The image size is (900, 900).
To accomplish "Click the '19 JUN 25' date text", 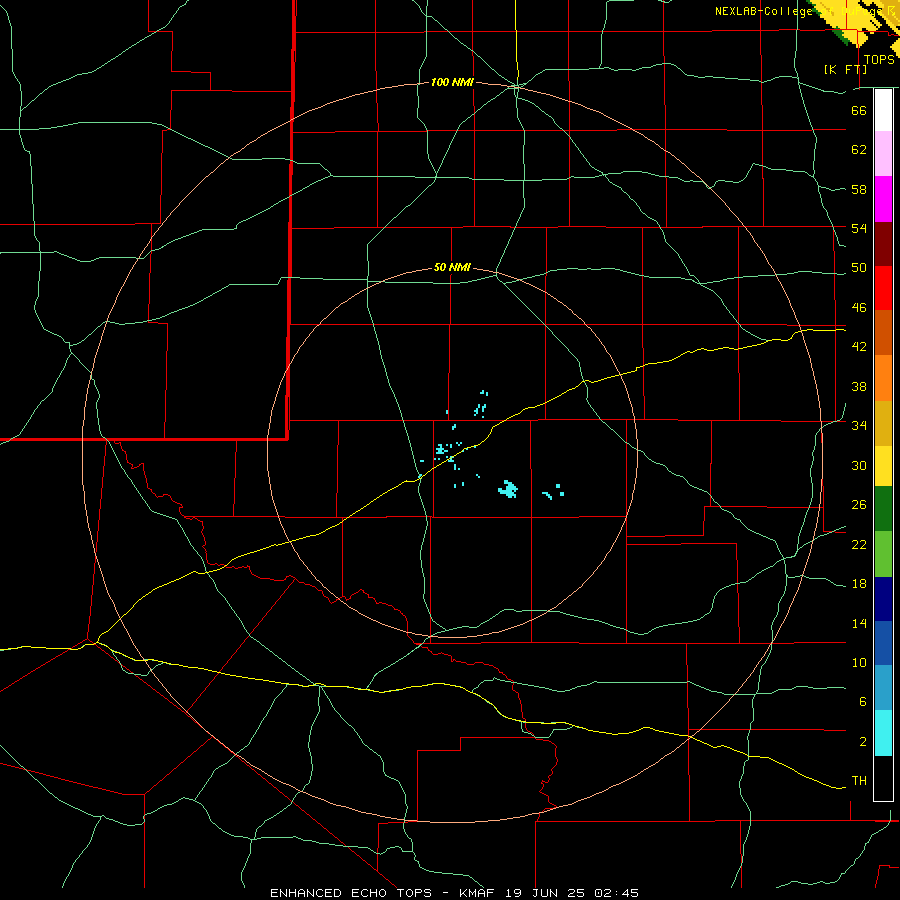I will (x=546, y=893).
